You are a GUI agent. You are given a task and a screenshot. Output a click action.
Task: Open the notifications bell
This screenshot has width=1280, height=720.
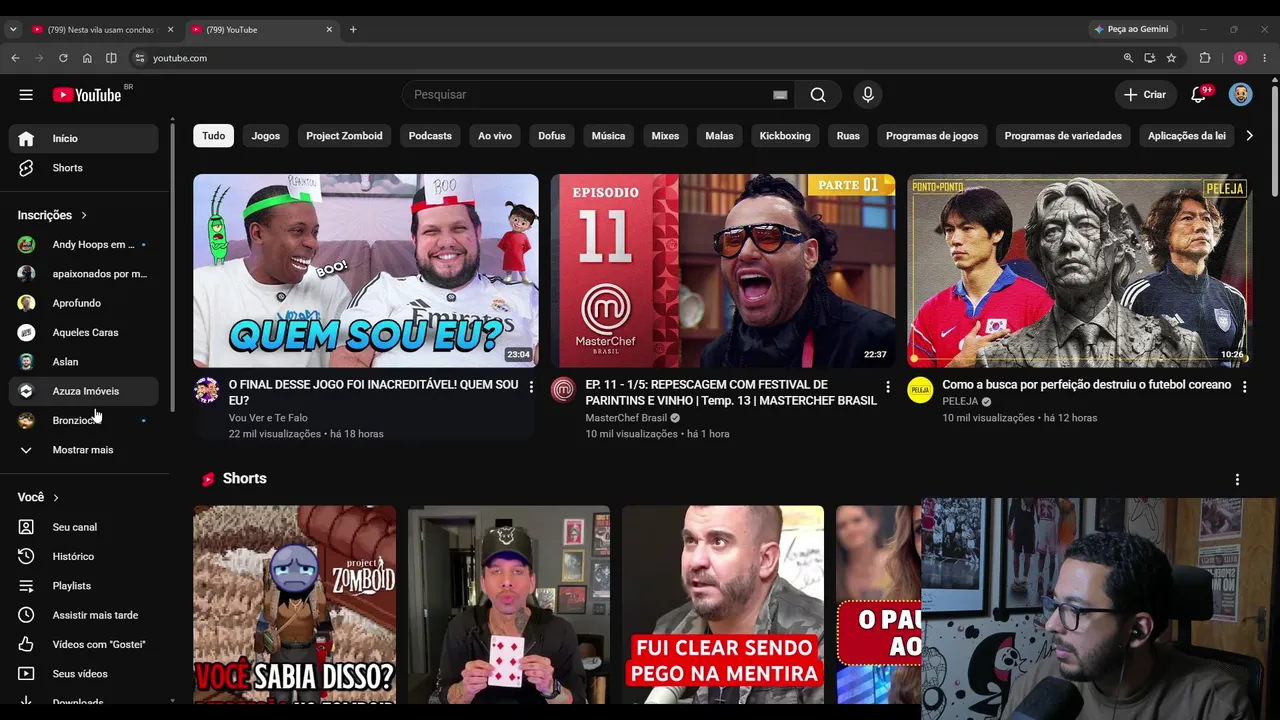click(1198, 95)
